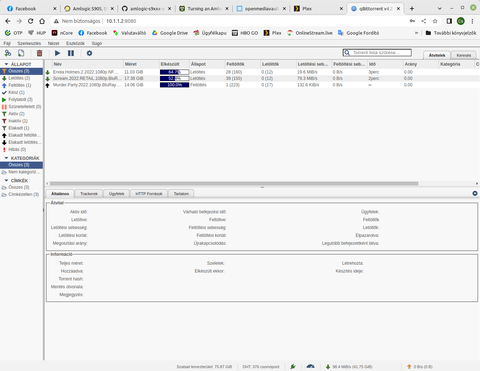Open the Szerkesztés menu
The width and height of the screenshot is (480, 371).
pyautogui.click(x=29, y=43)
